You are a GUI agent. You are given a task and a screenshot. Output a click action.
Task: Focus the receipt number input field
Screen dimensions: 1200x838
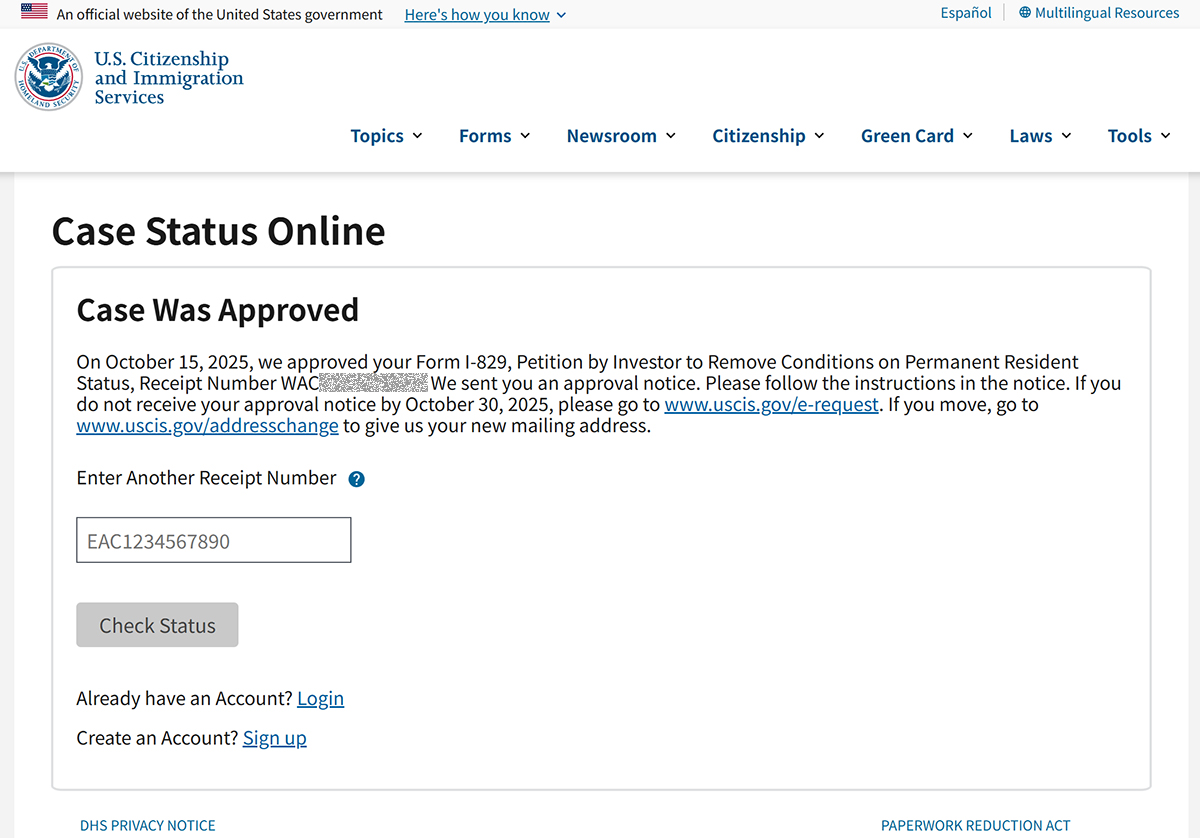pyautogui.click(x=214, y=540)
